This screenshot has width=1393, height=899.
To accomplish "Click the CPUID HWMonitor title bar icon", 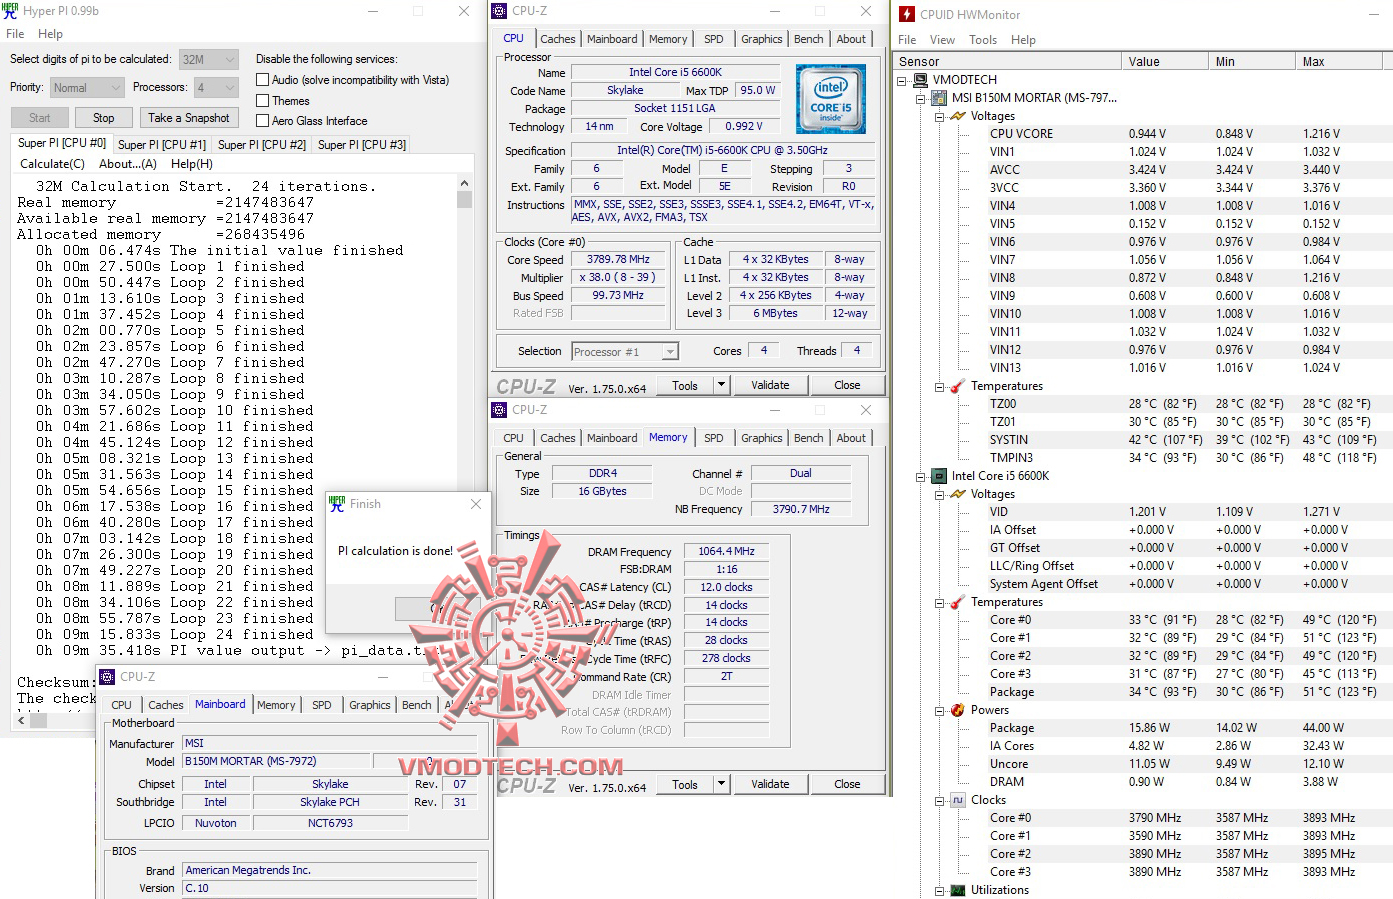I will tap(907, 14).
